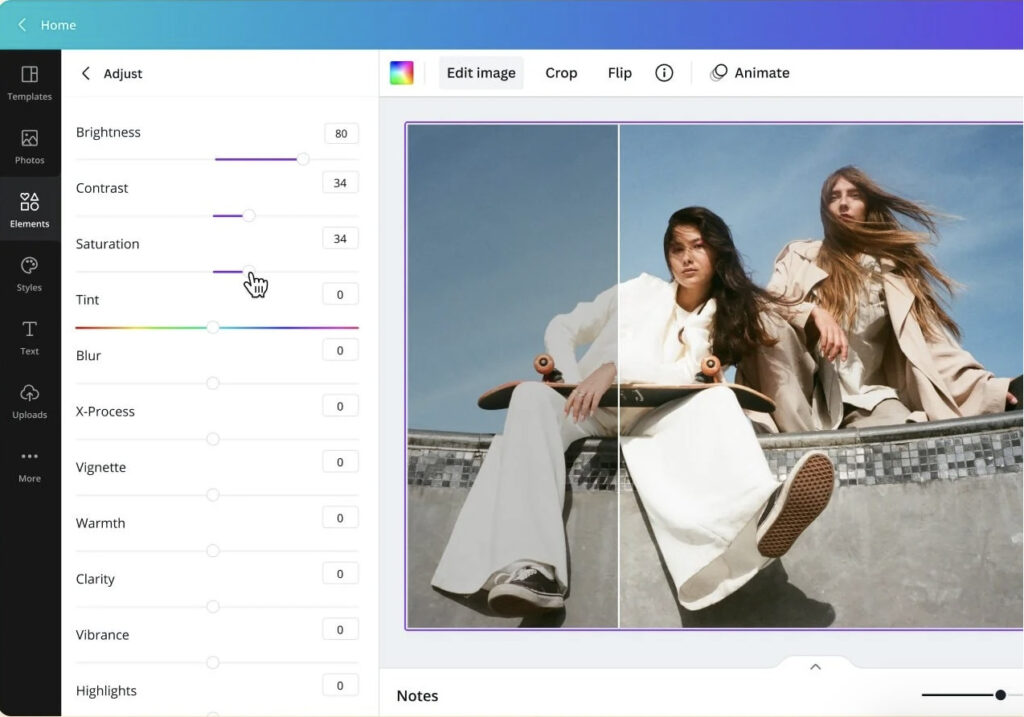Click the Crop button
Image resolution: width=1024 pixels, height=717 pixels.
[562, 72]
